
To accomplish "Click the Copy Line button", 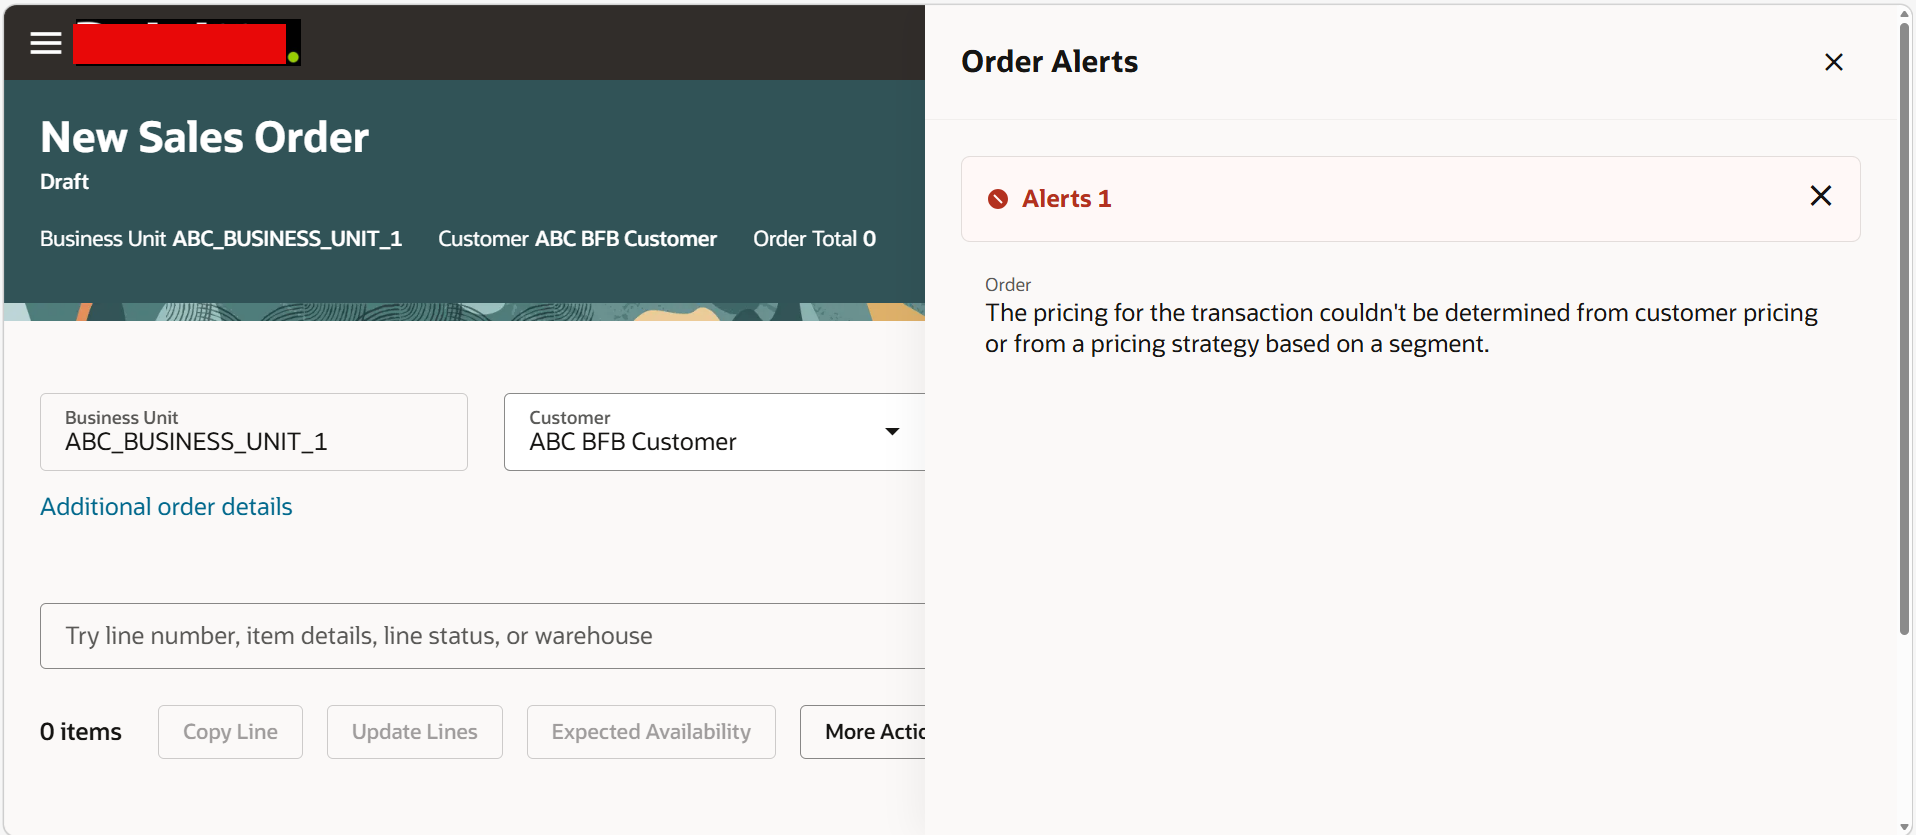I will 230,732.
